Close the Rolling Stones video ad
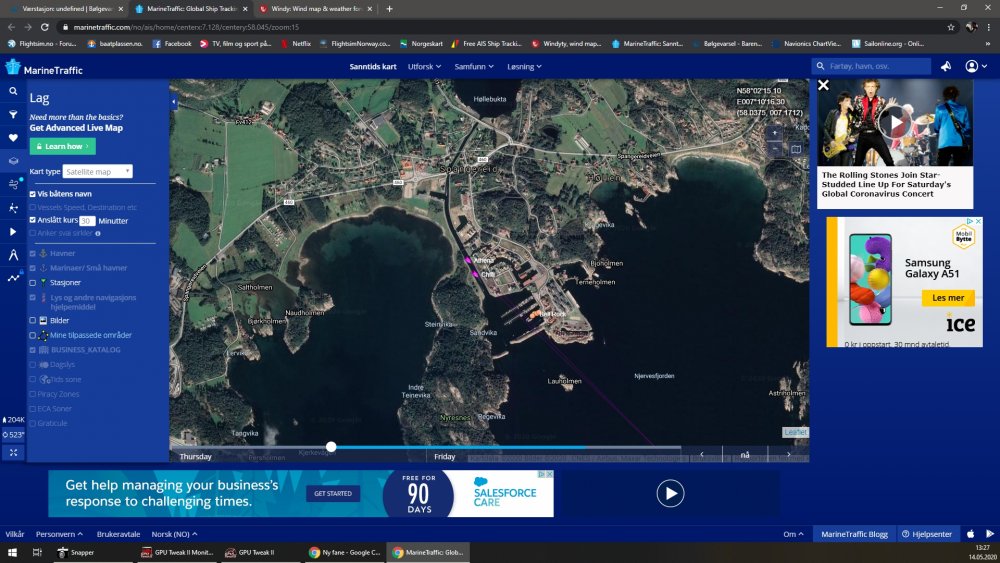 823,85
